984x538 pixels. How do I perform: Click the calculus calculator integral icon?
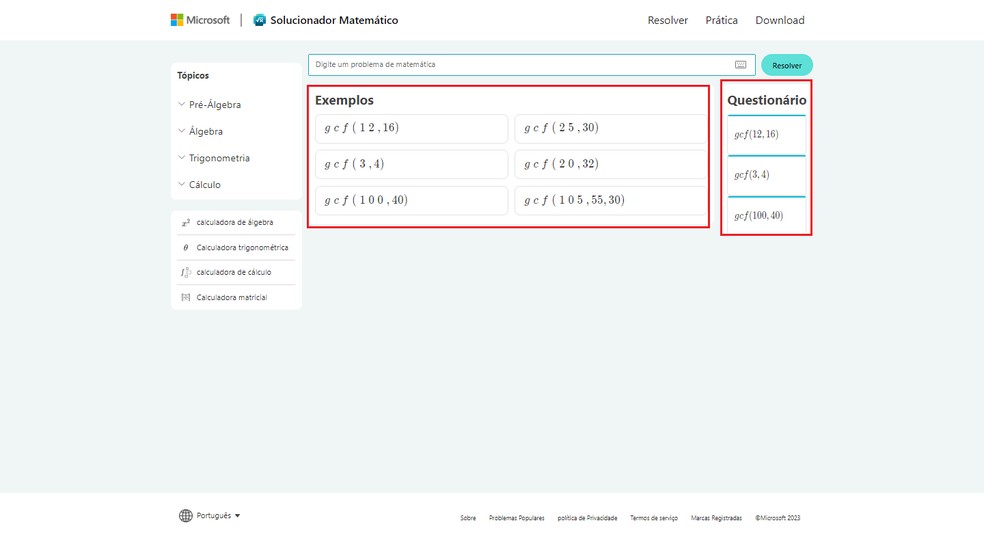pos(186,272)
